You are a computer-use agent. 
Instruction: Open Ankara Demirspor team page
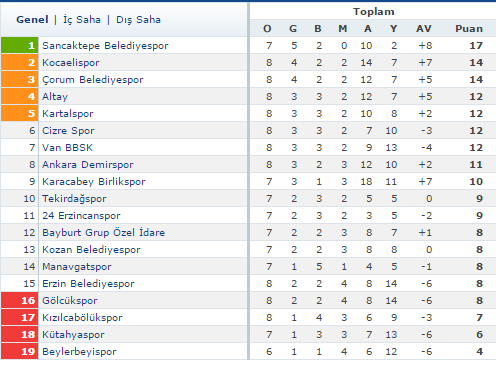click(88, 165)
